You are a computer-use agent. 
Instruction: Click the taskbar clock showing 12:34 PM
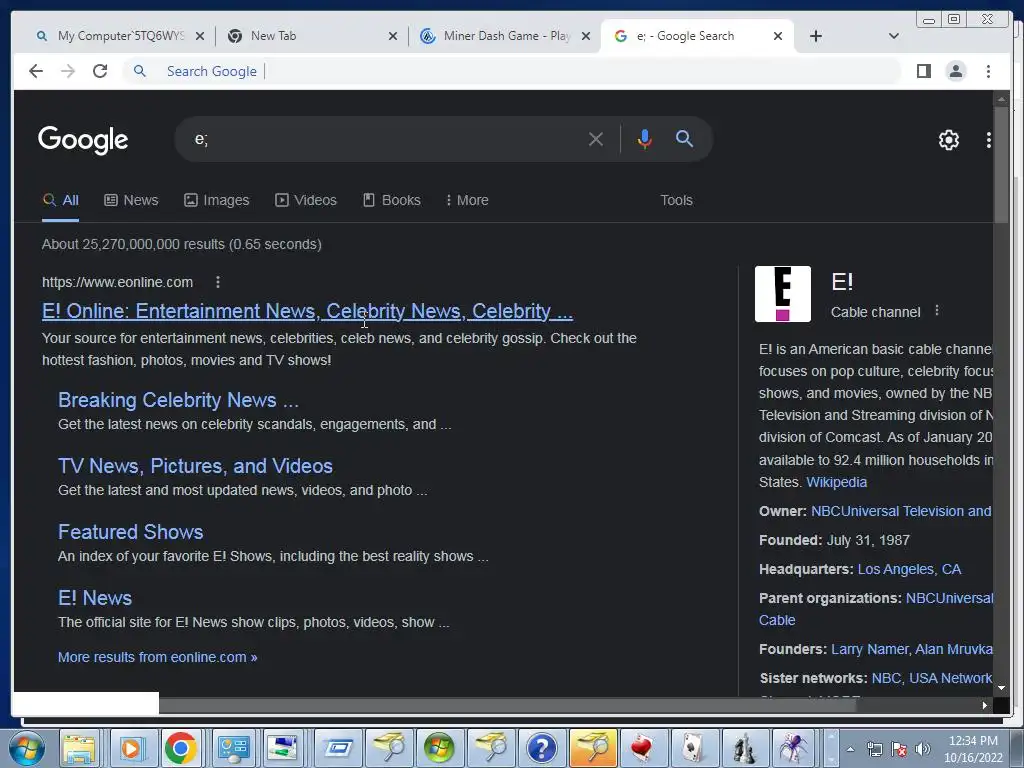[x=972, y=749]
